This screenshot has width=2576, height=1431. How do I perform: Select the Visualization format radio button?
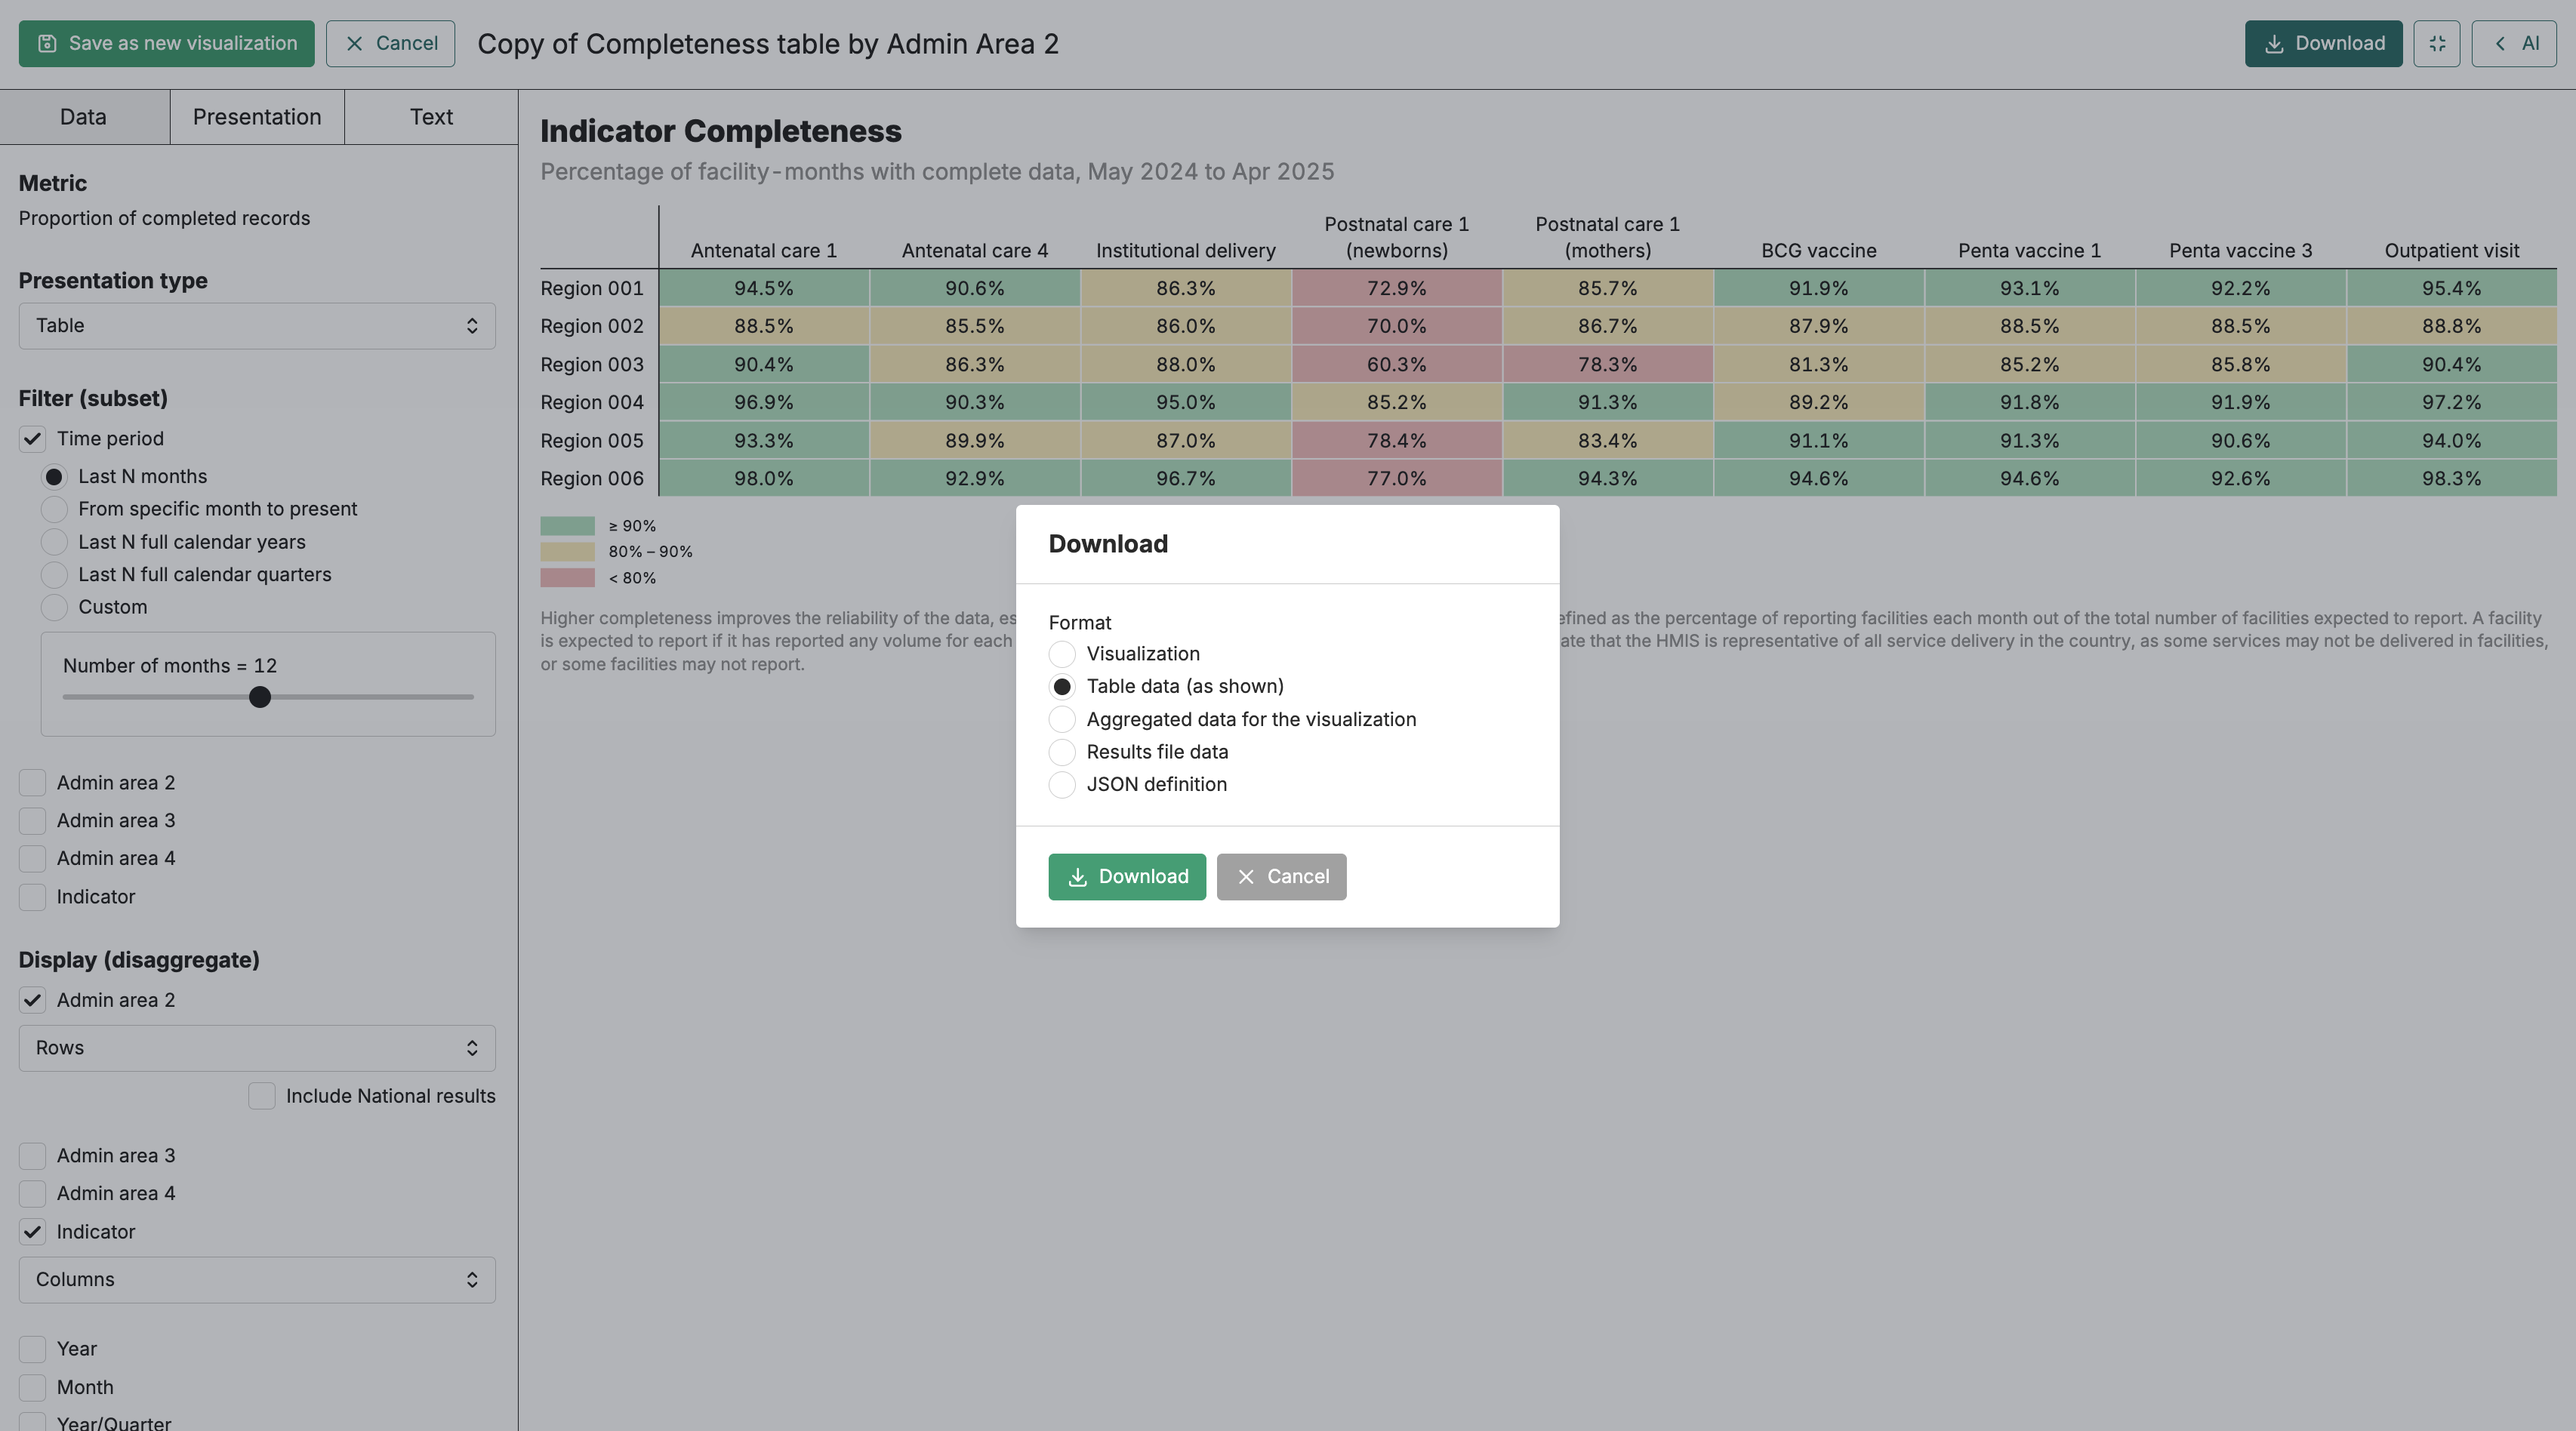[x=1062, y=654]
